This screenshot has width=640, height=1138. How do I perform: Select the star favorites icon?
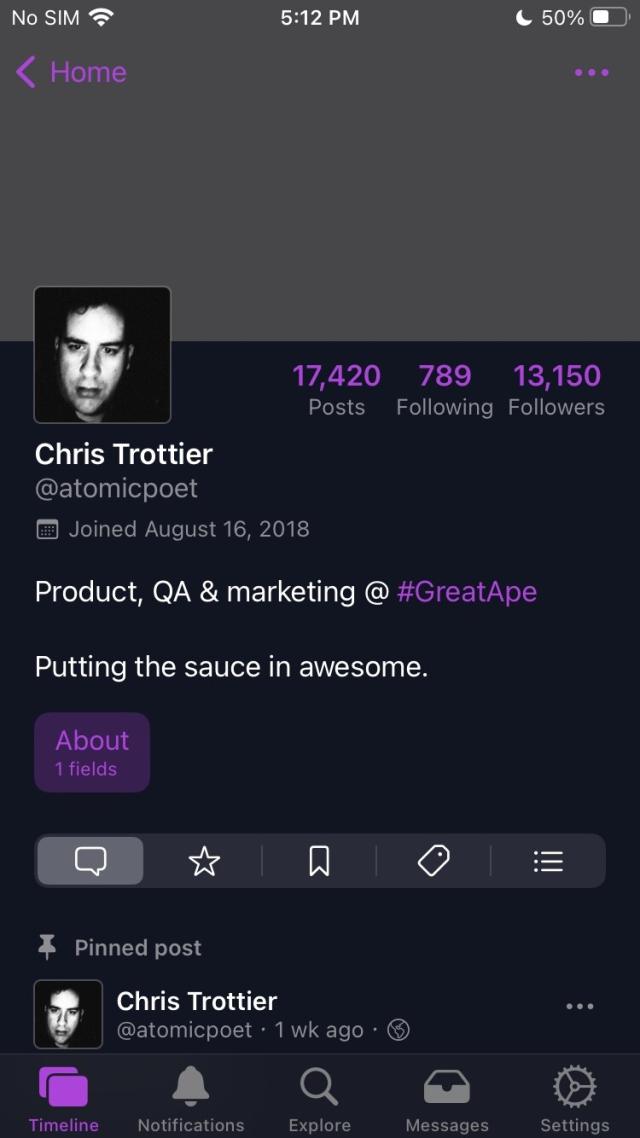[x=204, y=860]
